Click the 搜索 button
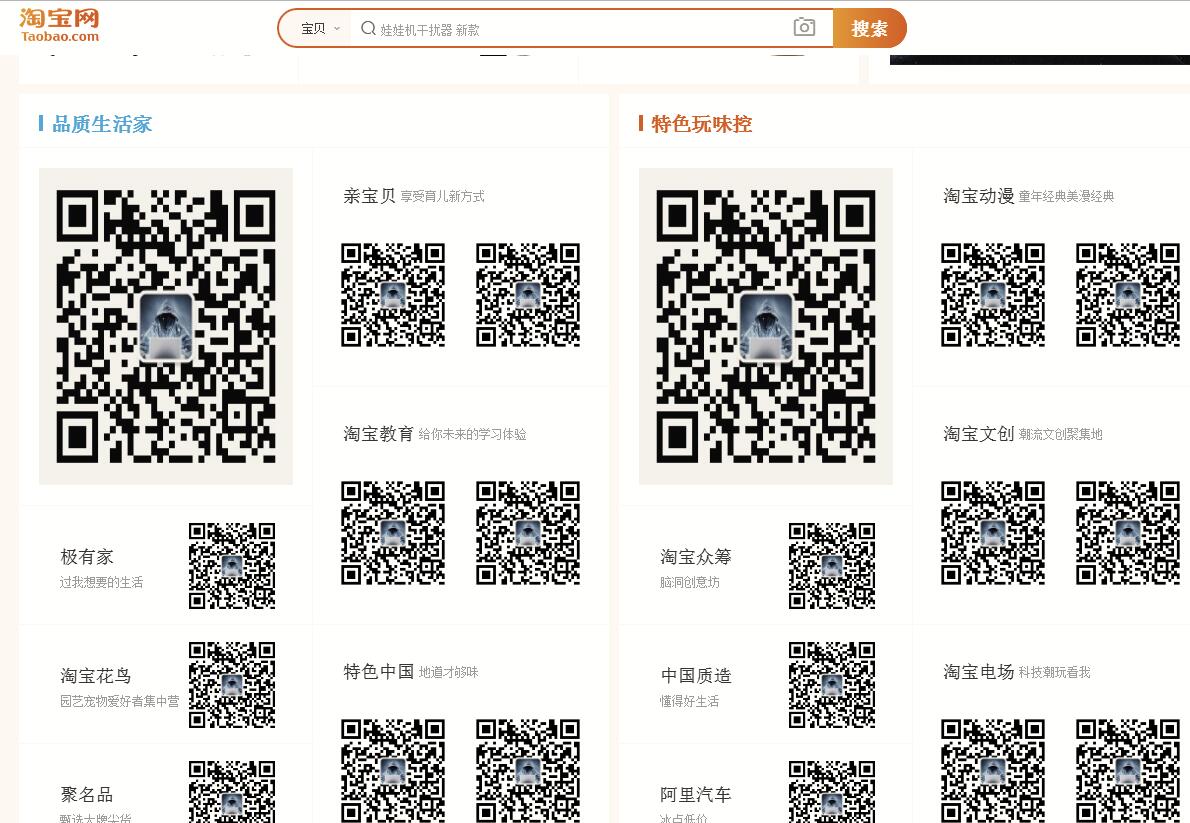This screenshot has height=823, width=1190. coord(869,28)
